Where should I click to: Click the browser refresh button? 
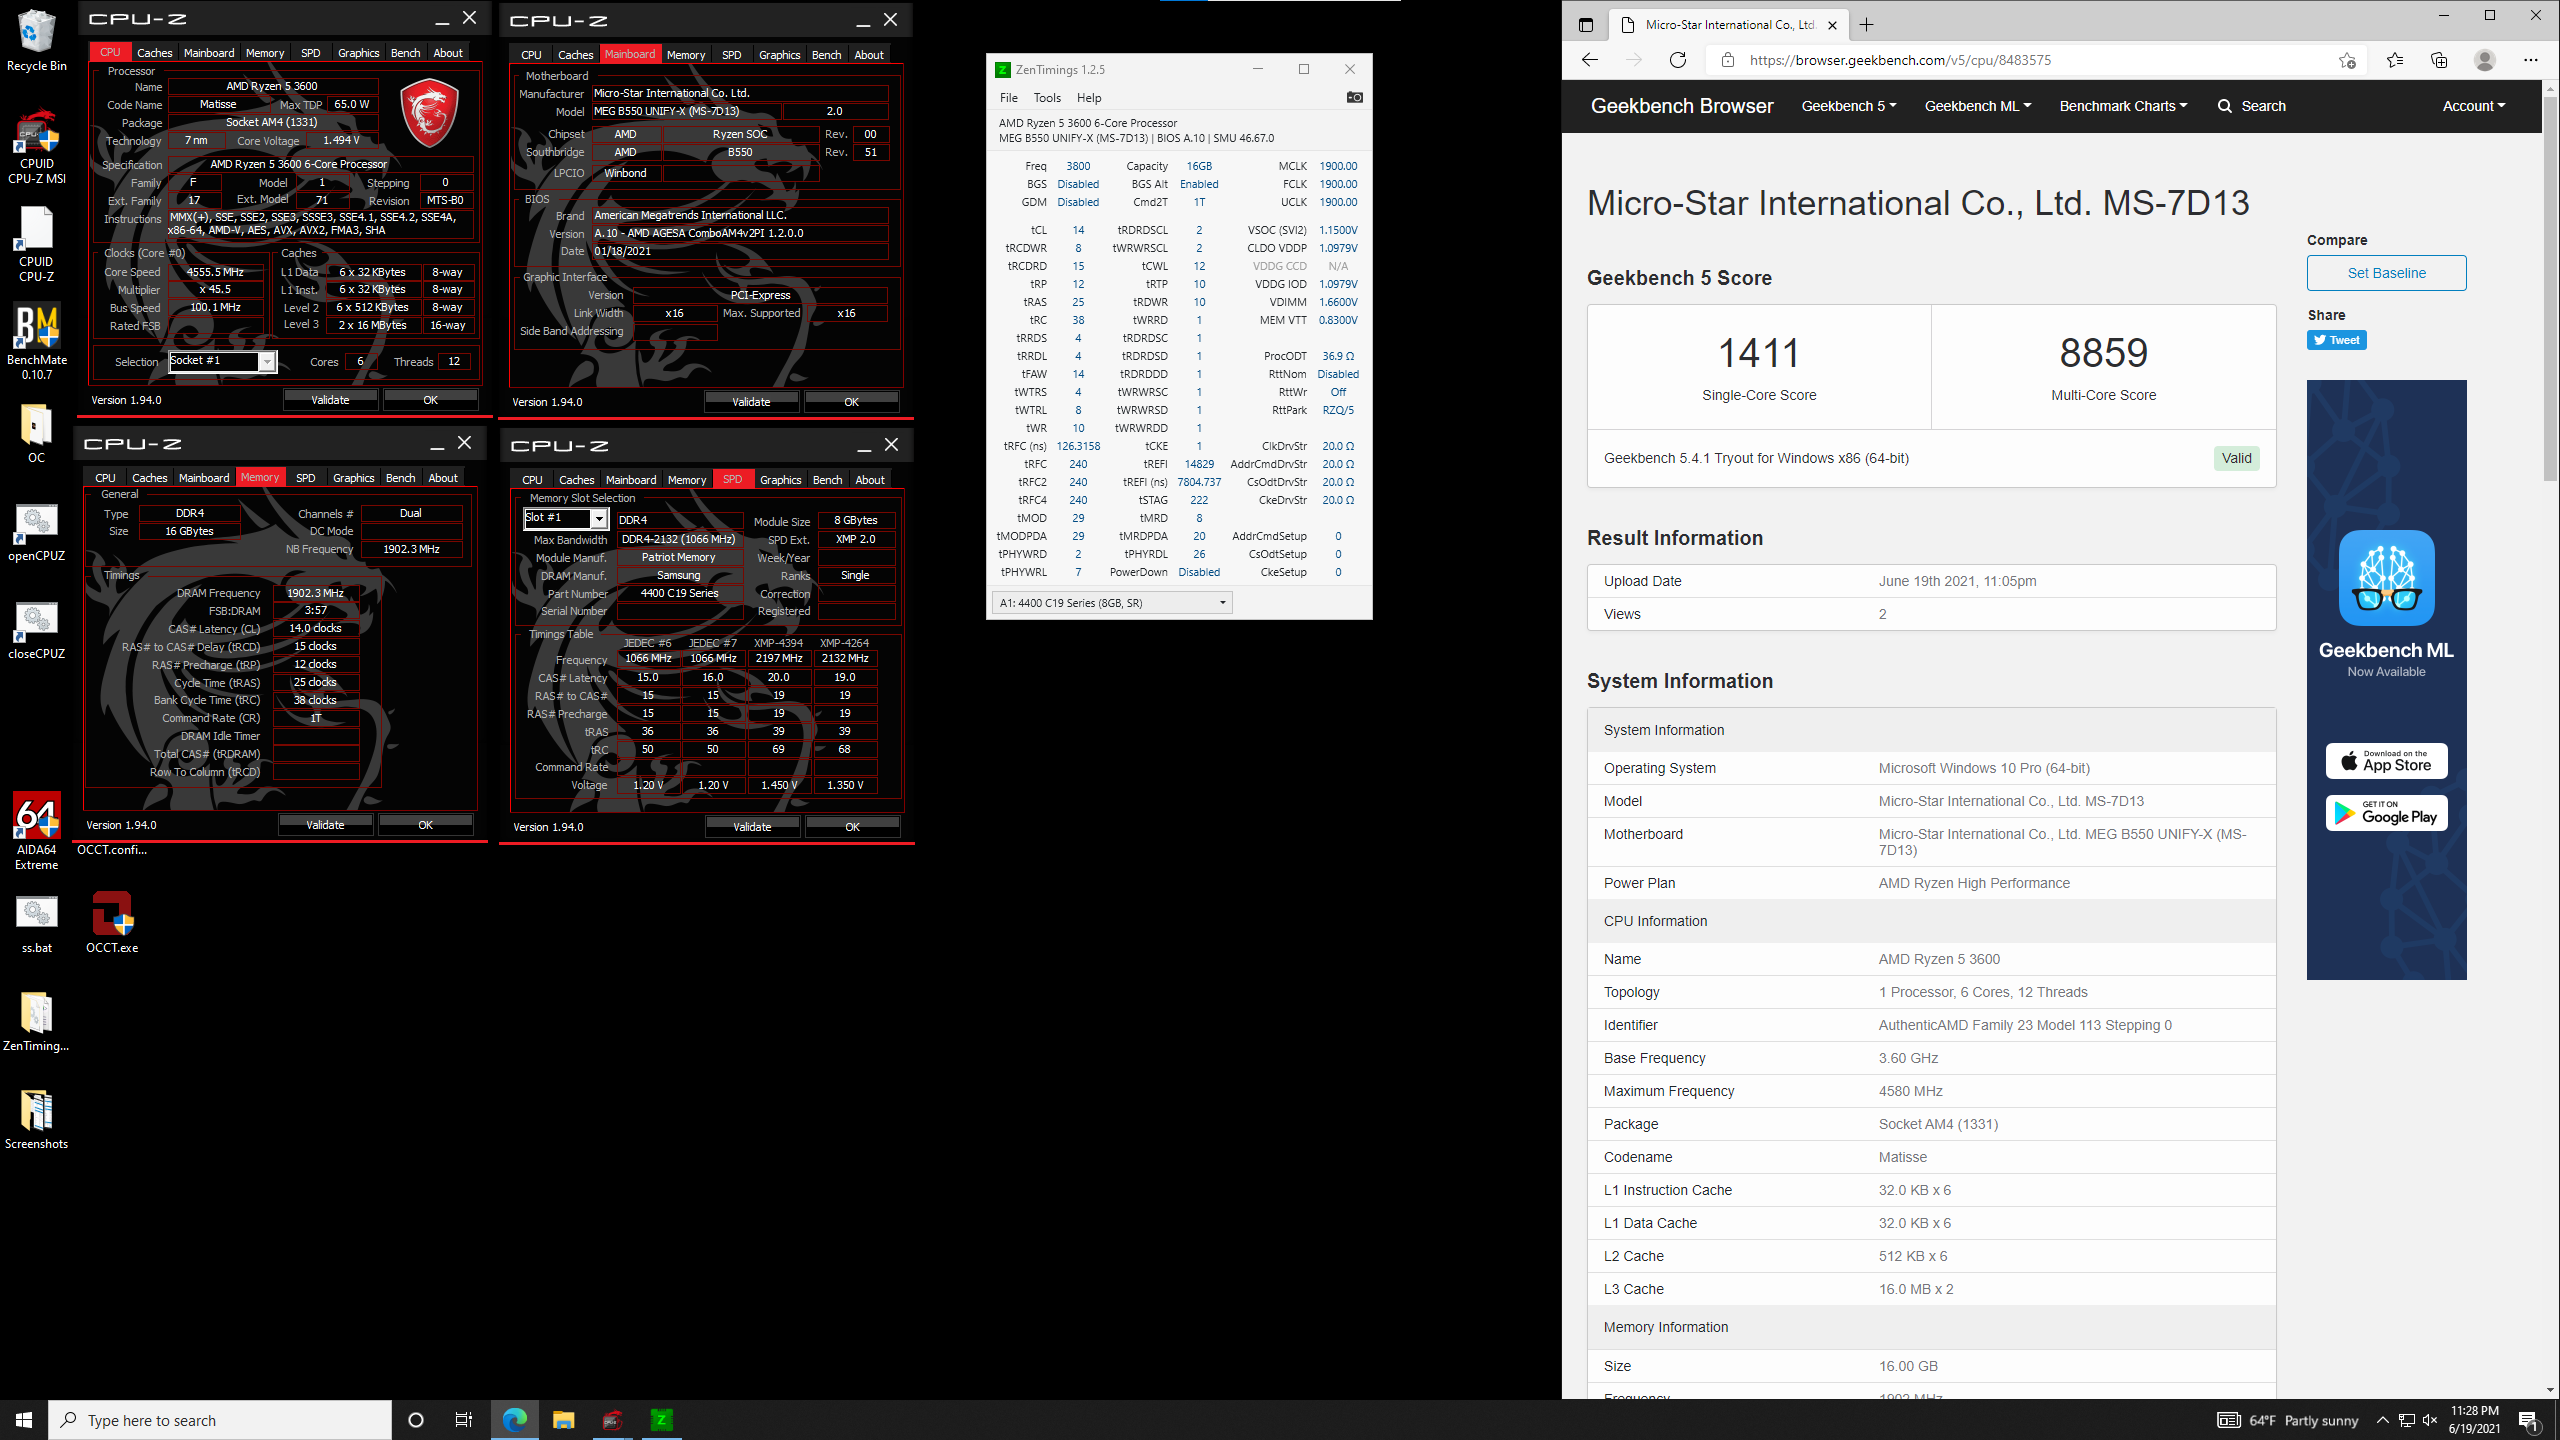pyautogui.click(x=1678, y=60)
